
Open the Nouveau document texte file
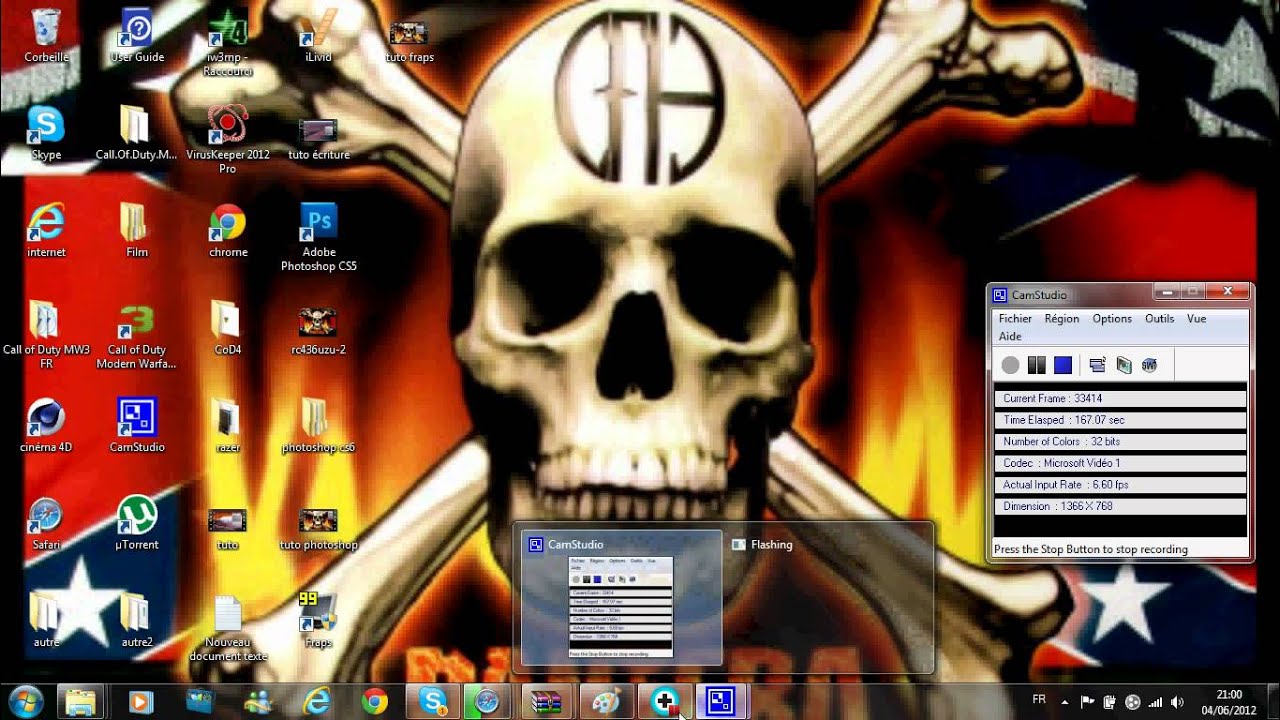pos(228,628)
